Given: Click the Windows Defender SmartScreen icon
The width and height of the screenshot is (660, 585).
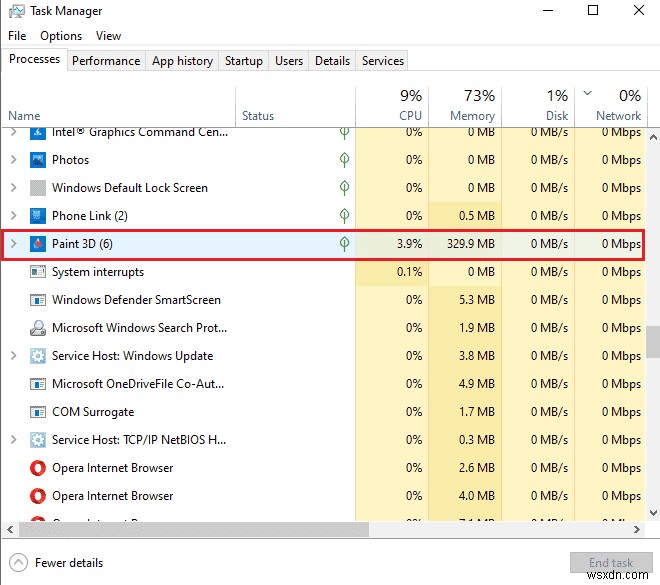Looking at the screenshot, I should (x=38, y=300).
